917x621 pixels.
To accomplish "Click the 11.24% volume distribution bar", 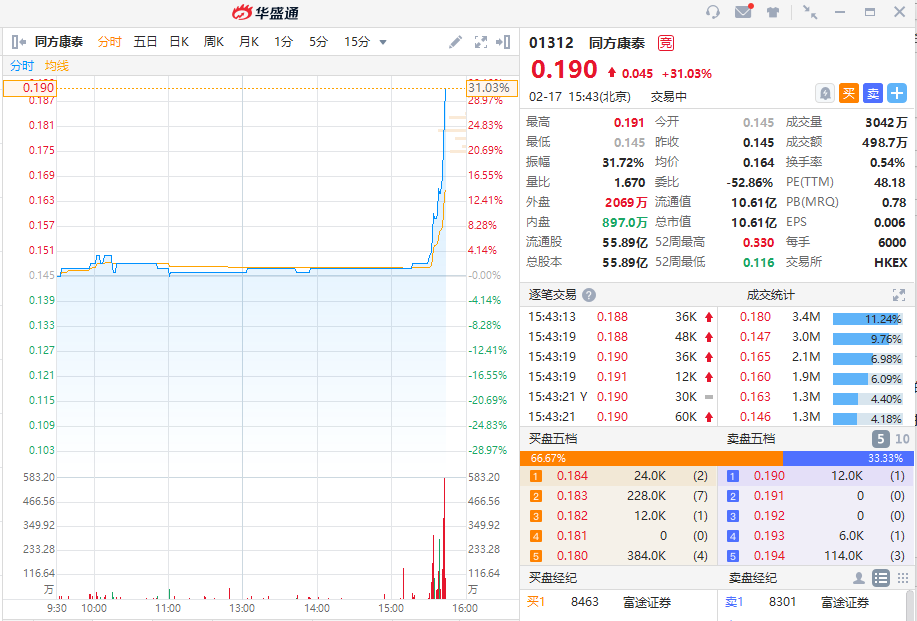I will coord(868,319).
